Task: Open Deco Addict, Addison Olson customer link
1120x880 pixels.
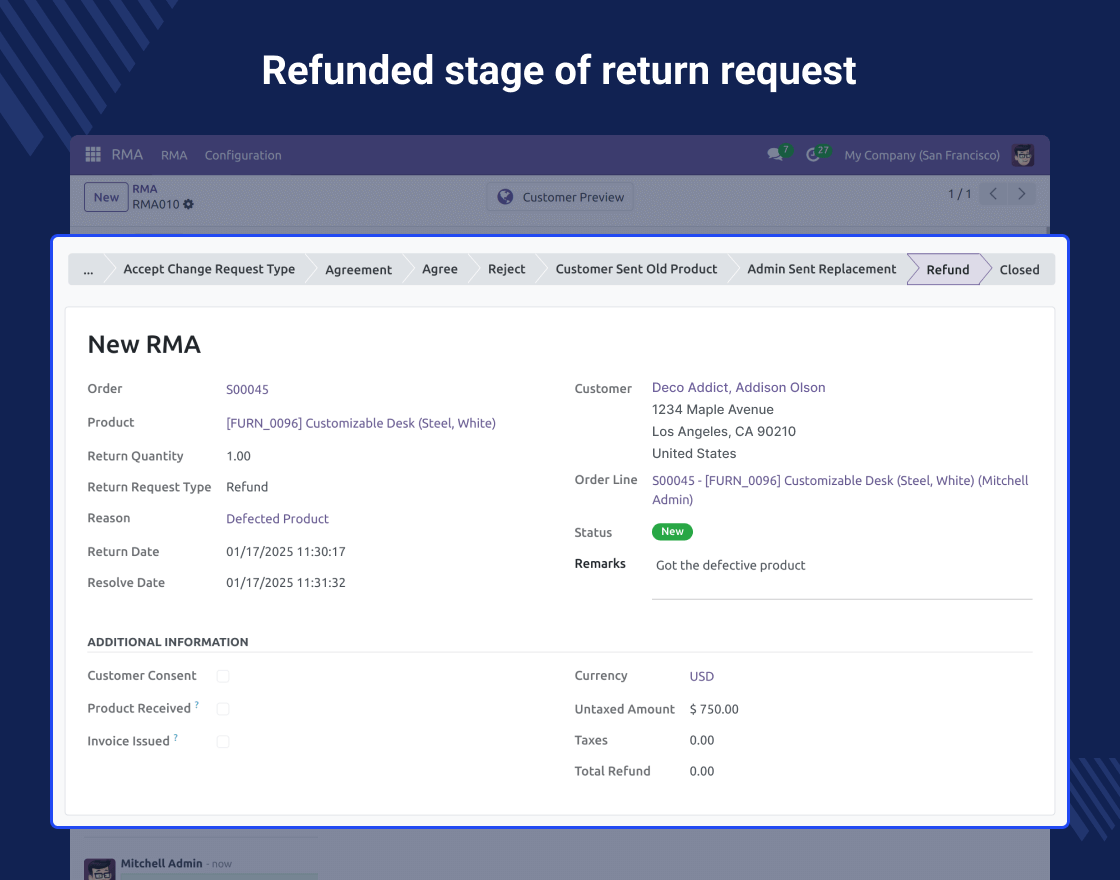Action: click(739, 387)
